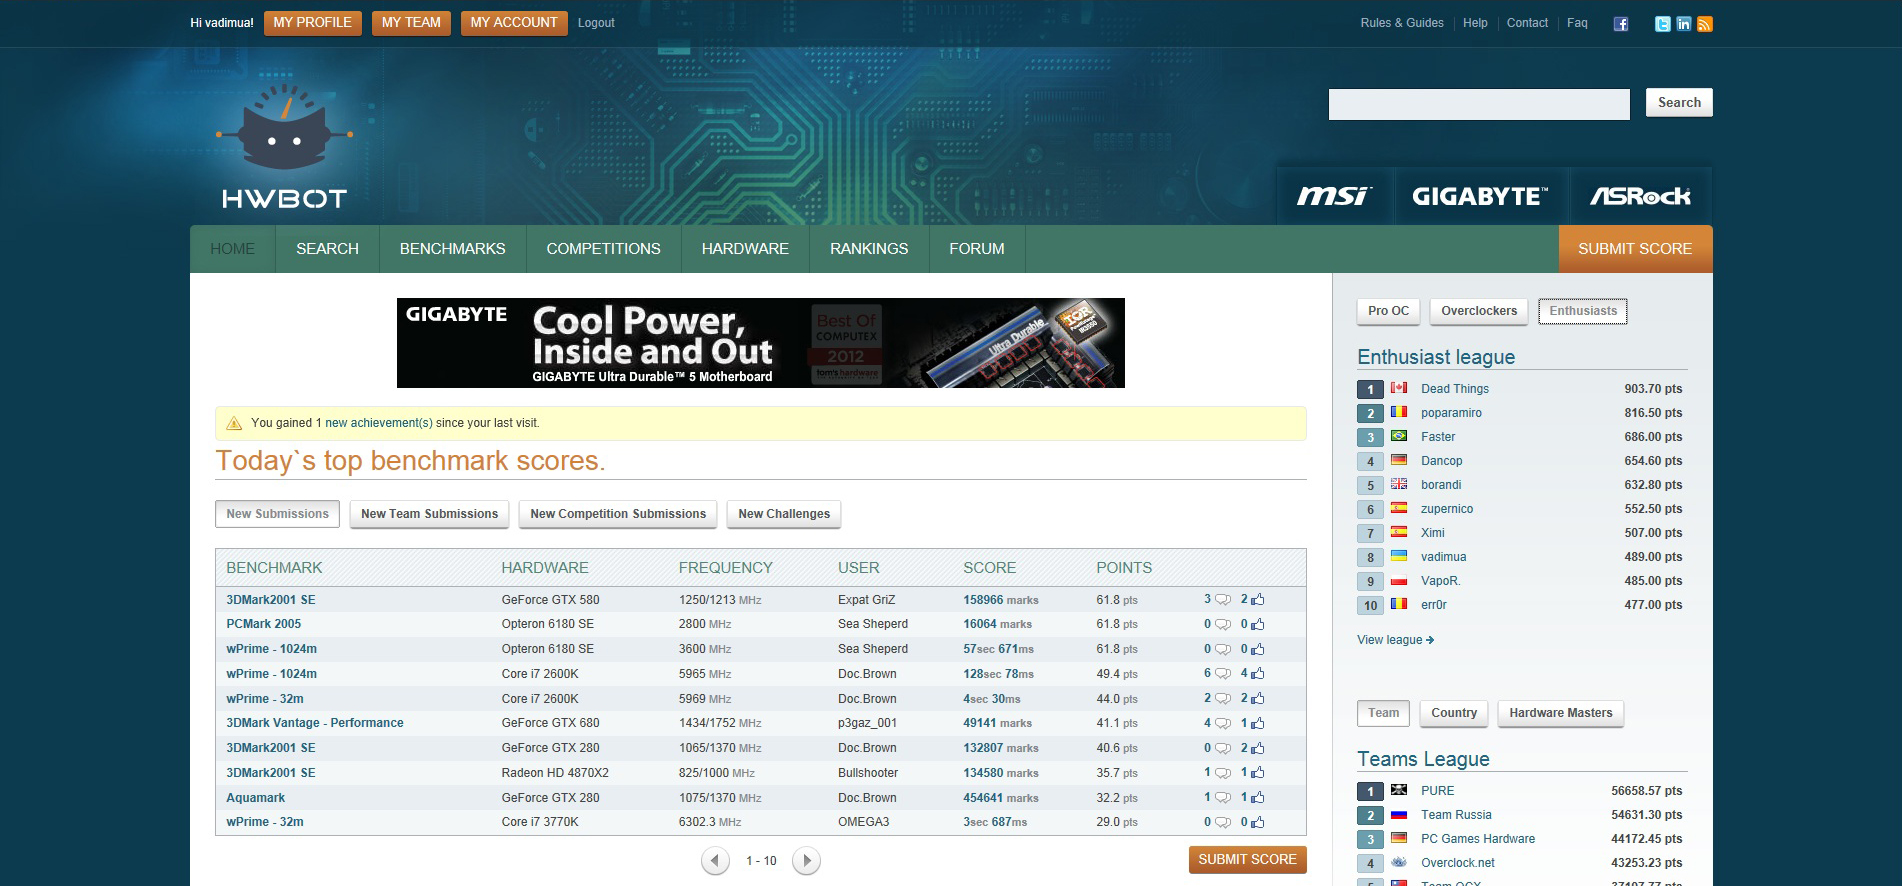Click SUBMIT SCORE below the table
This screenshot has width=1902, height=886.
1247,860
